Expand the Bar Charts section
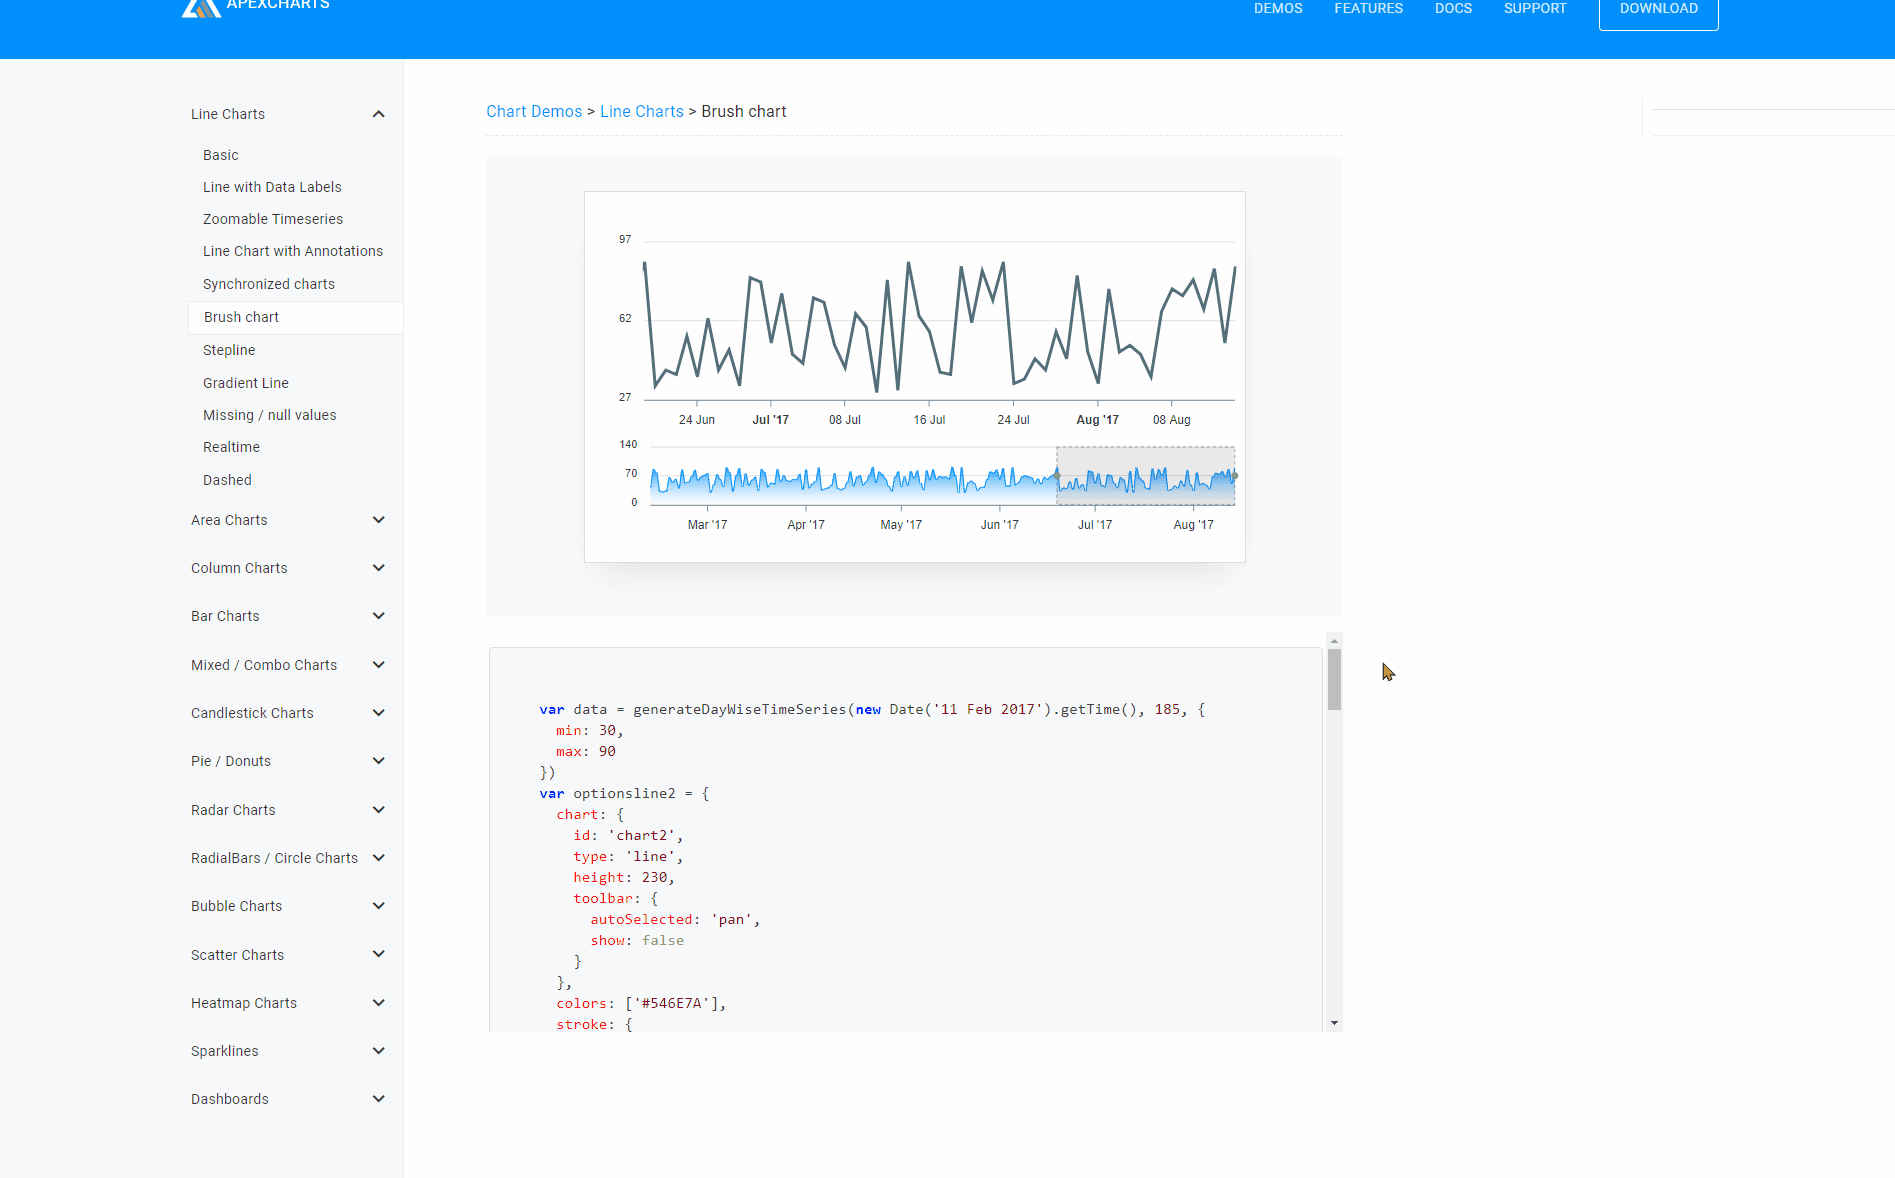1895x1178 pixels. (379, 616)
